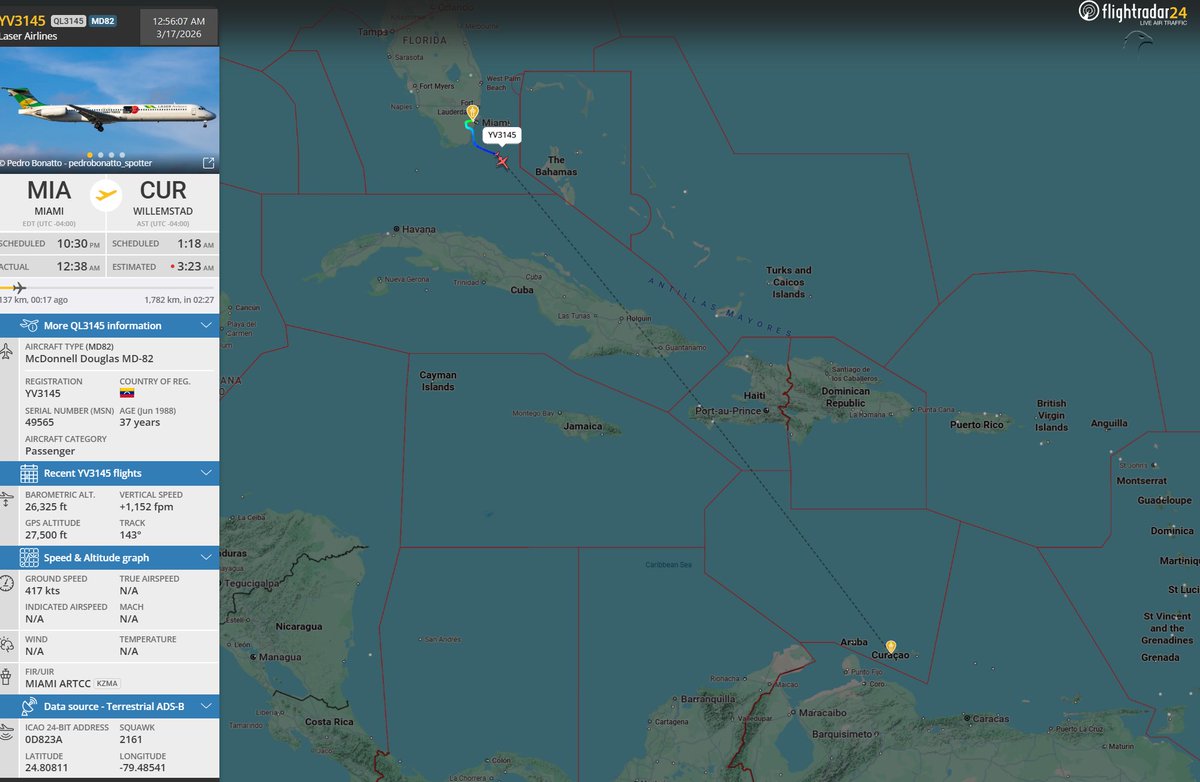Click the MIA origin airport code
This screenshot has width=1200, height=782.
(x=49, y=191)
